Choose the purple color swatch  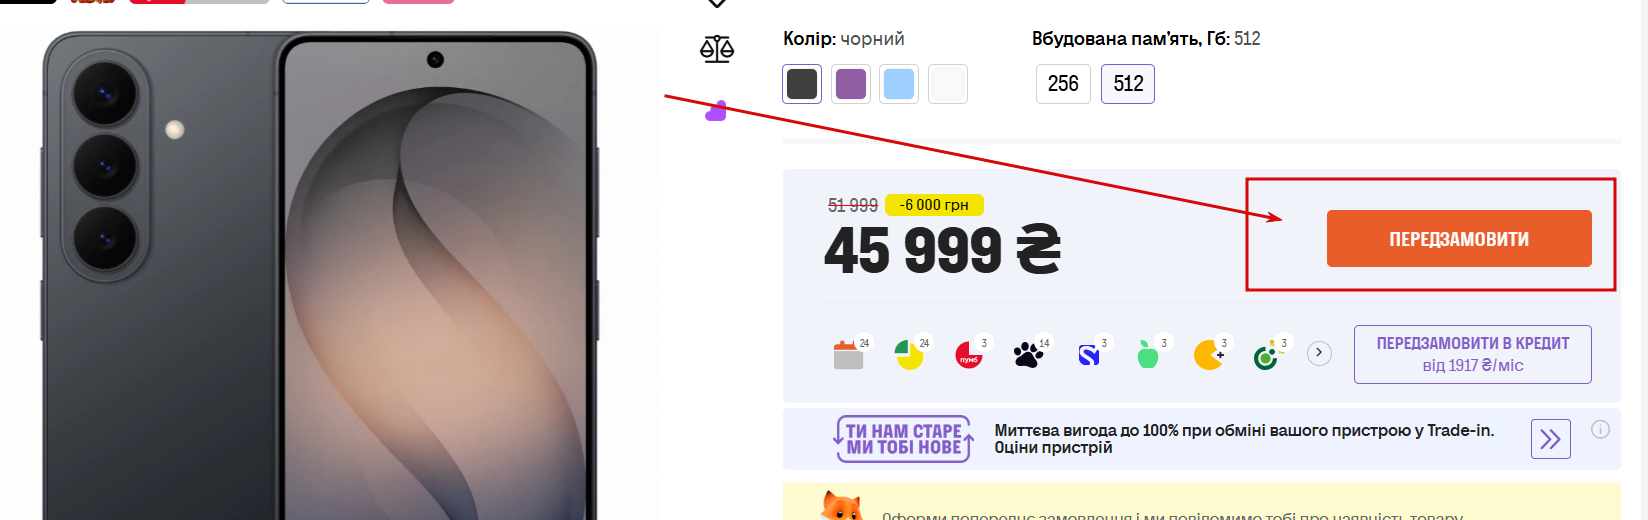851,84
